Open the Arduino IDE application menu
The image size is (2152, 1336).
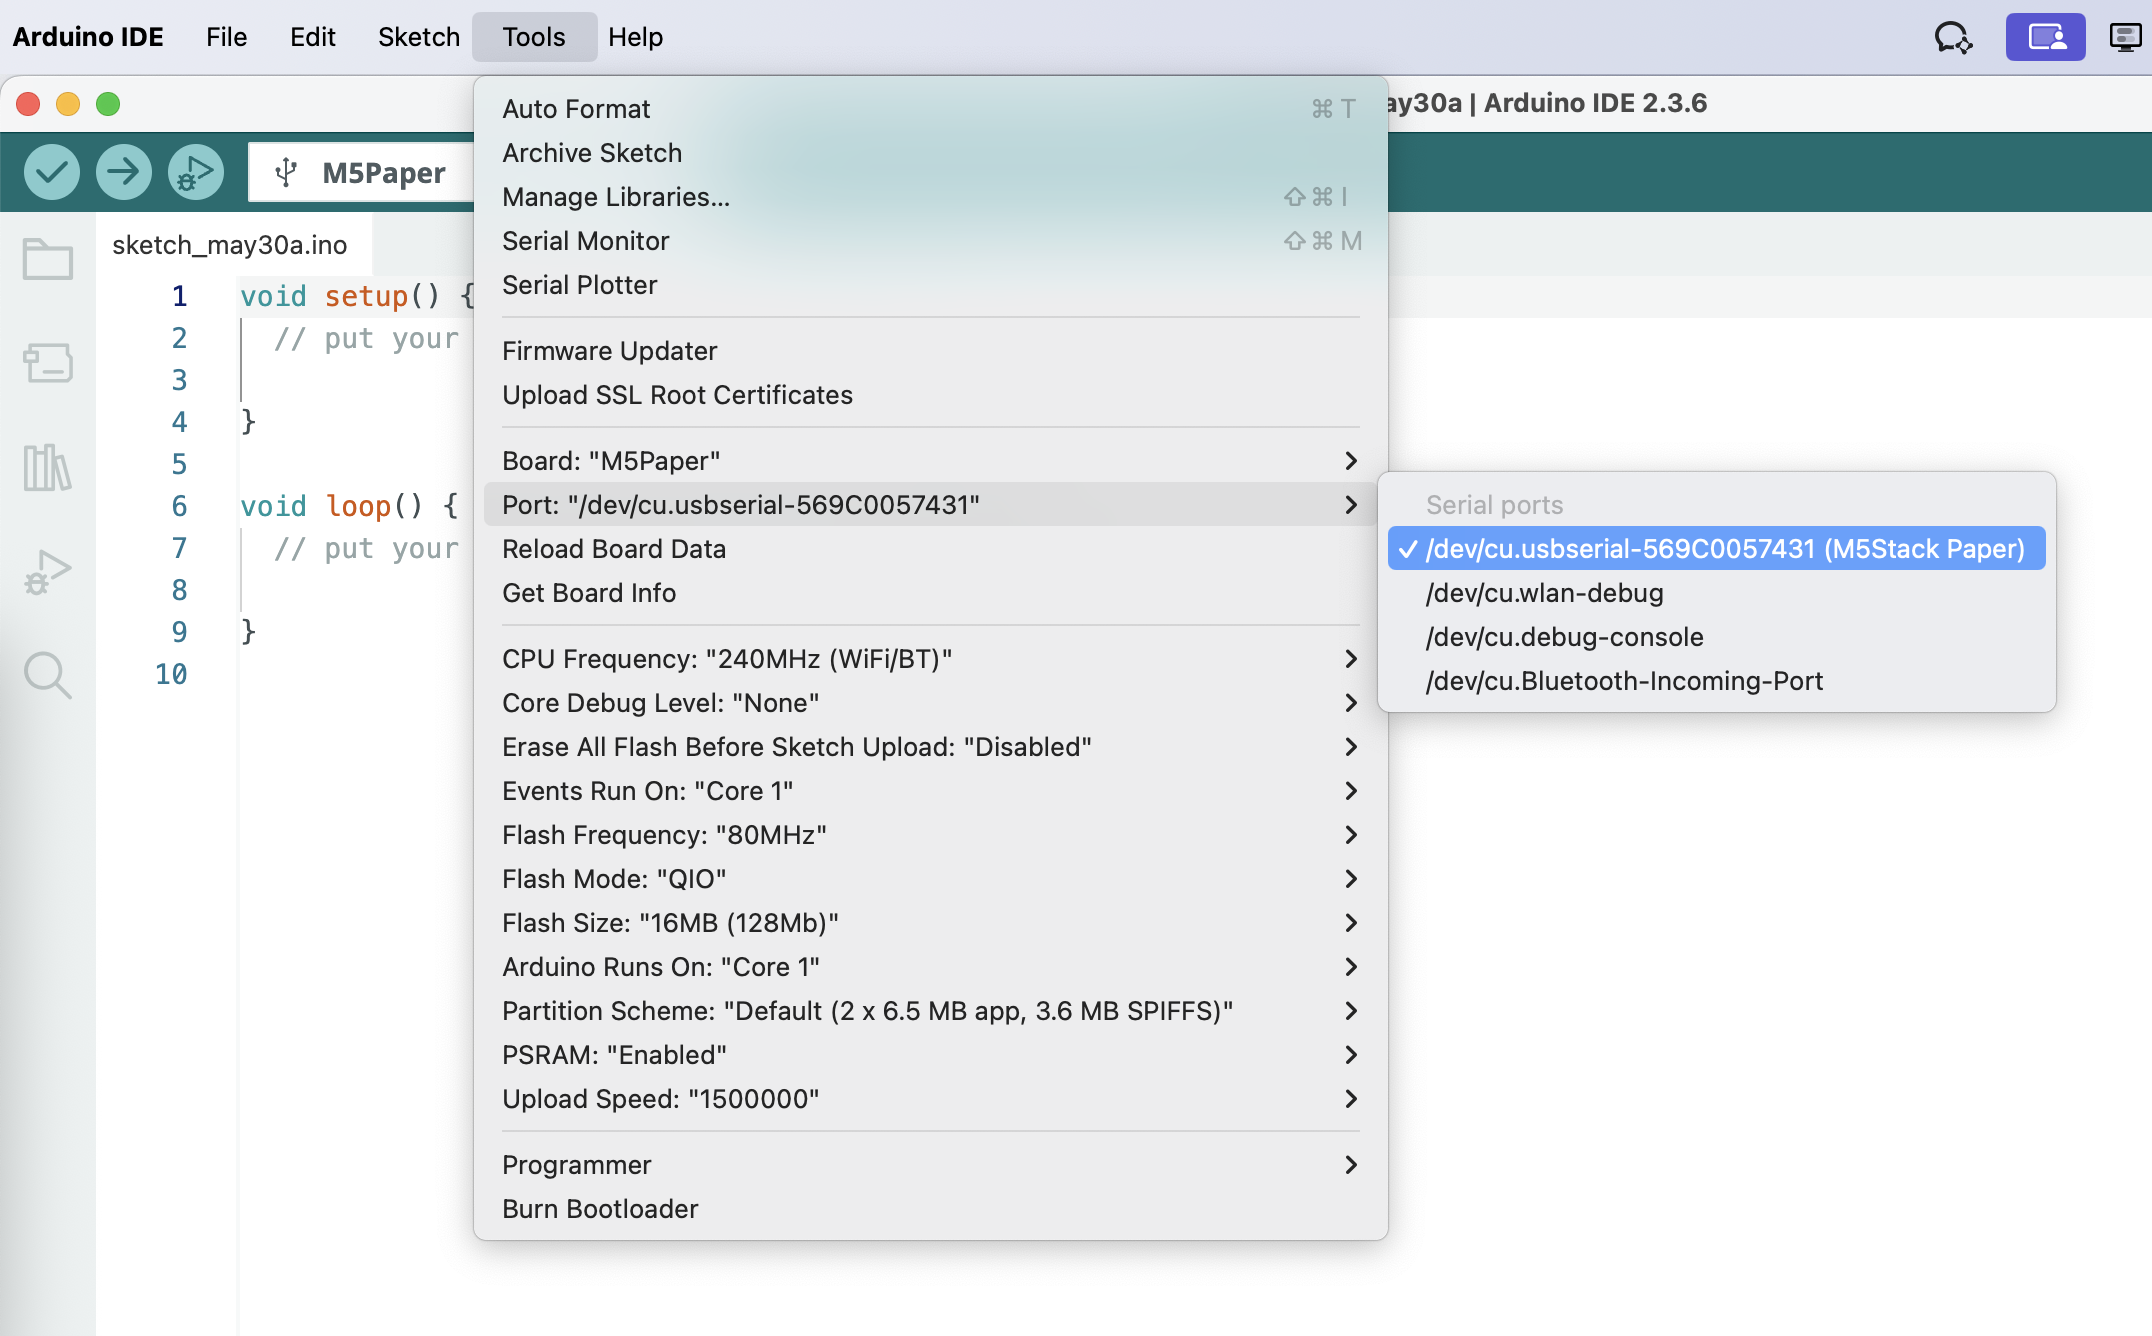click(88, 37)
